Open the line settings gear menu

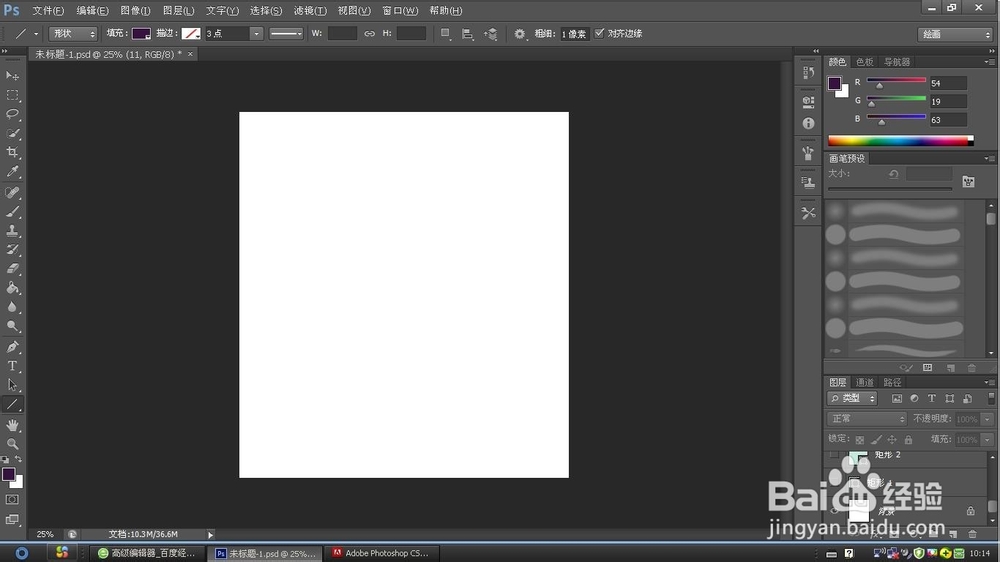520,34
